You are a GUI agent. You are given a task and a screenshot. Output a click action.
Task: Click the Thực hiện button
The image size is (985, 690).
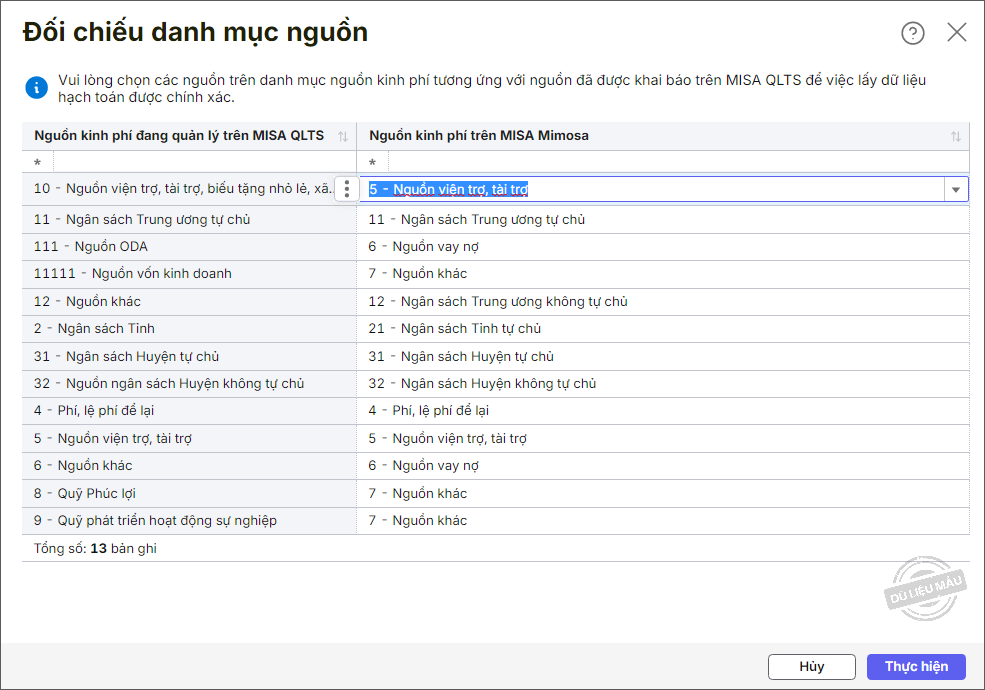(x=915, y=666)
